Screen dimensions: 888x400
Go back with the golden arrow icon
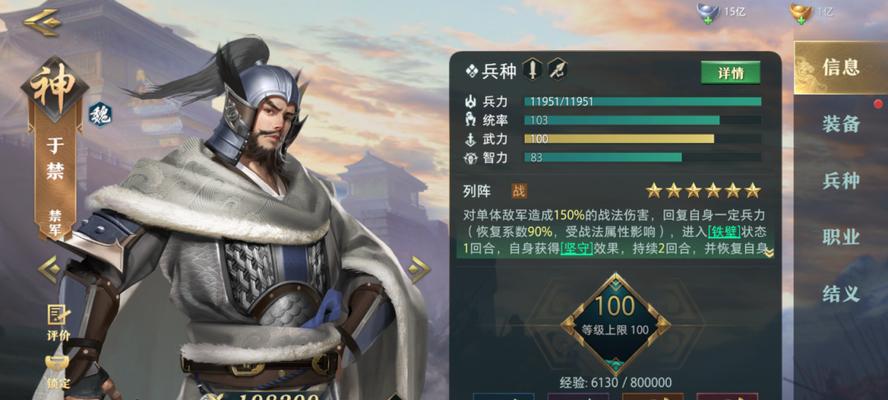[41, 22]
